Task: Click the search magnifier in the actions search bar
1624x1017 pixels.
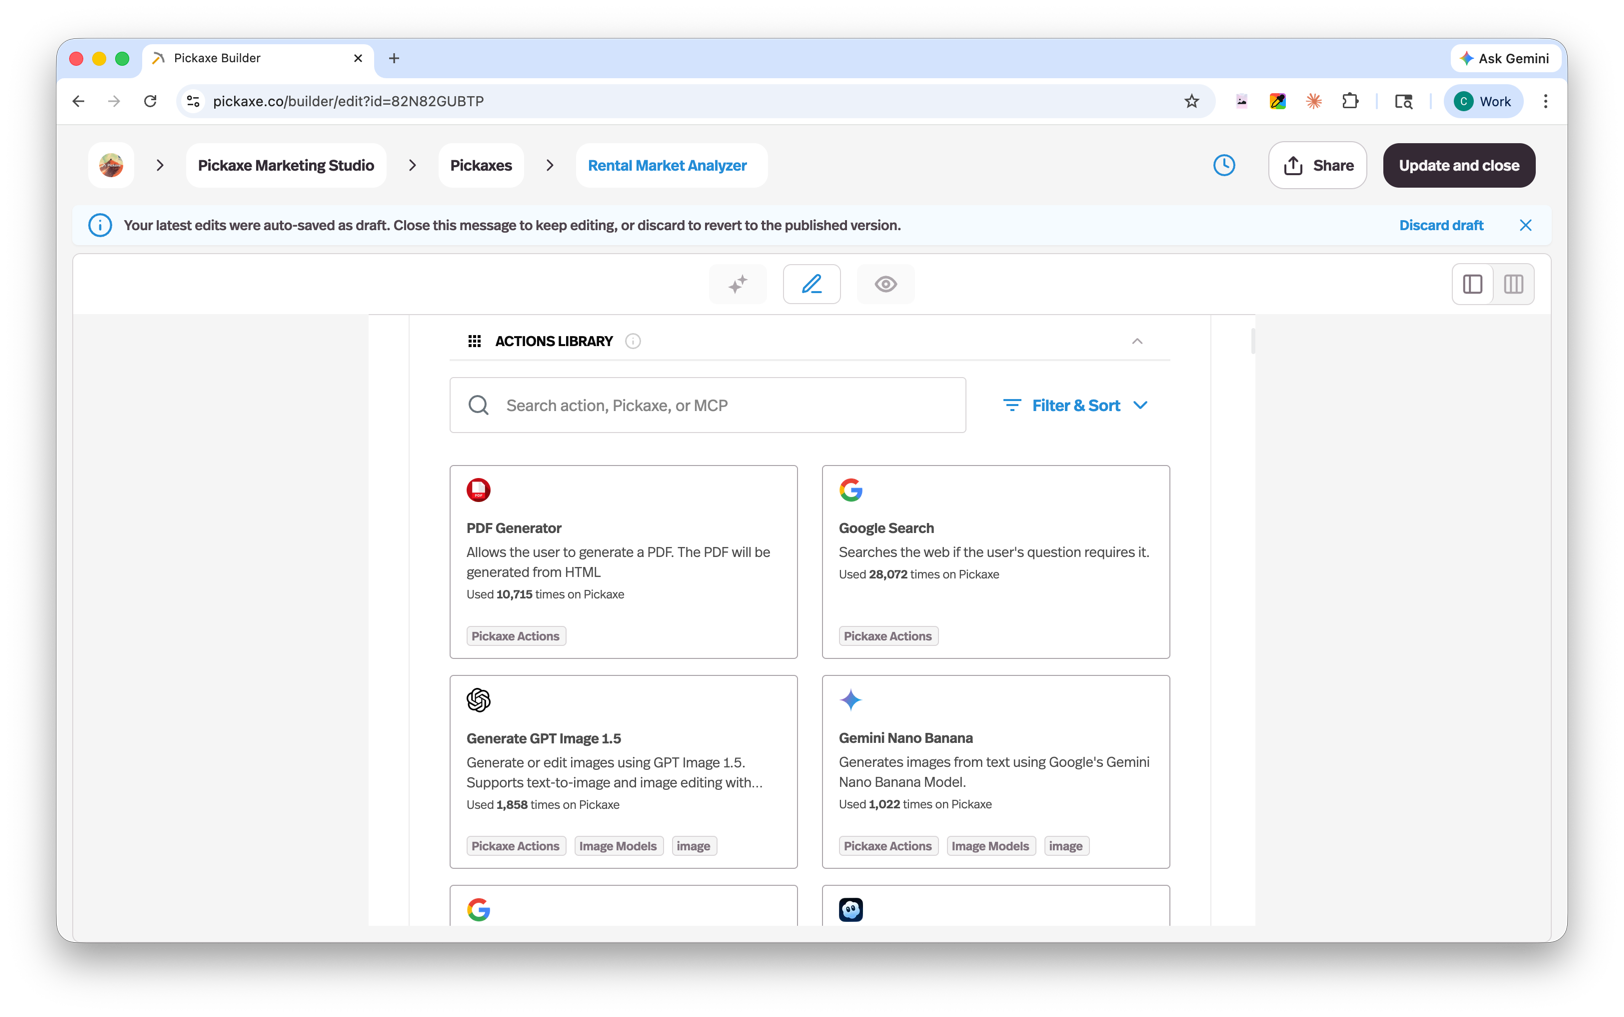Action: (x=478, y=405)
